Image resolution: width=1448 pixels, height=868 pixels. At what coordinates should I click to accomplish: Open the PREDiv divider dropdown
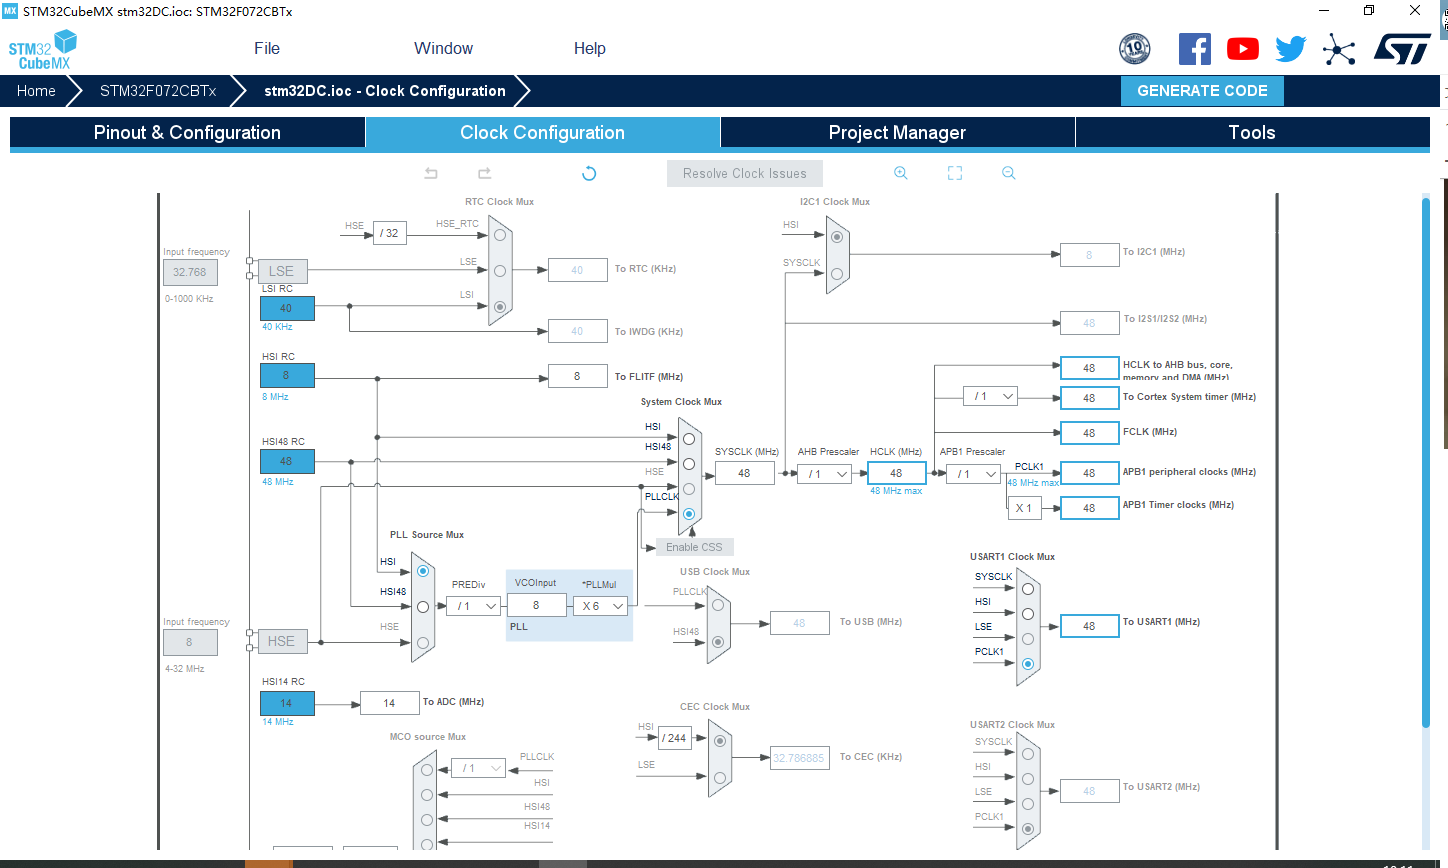click(x=474, y=606)
